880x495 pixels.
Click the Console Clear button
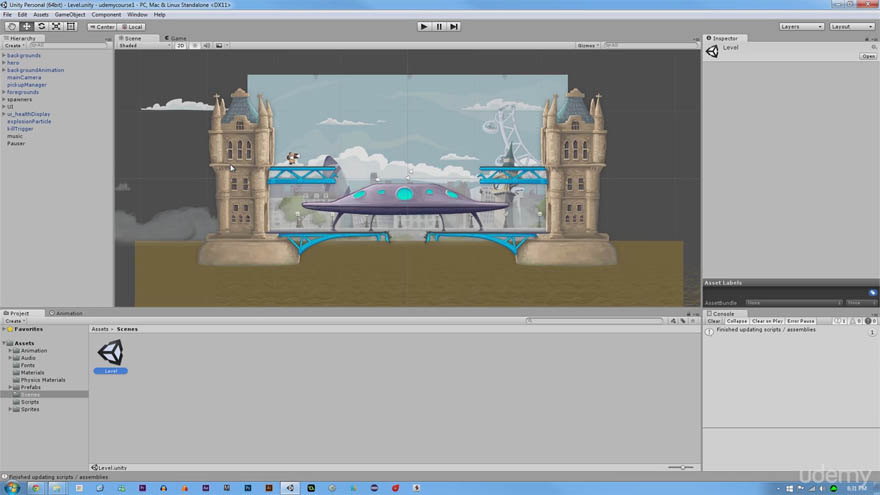pyautogui.click(x=713, y=321)
